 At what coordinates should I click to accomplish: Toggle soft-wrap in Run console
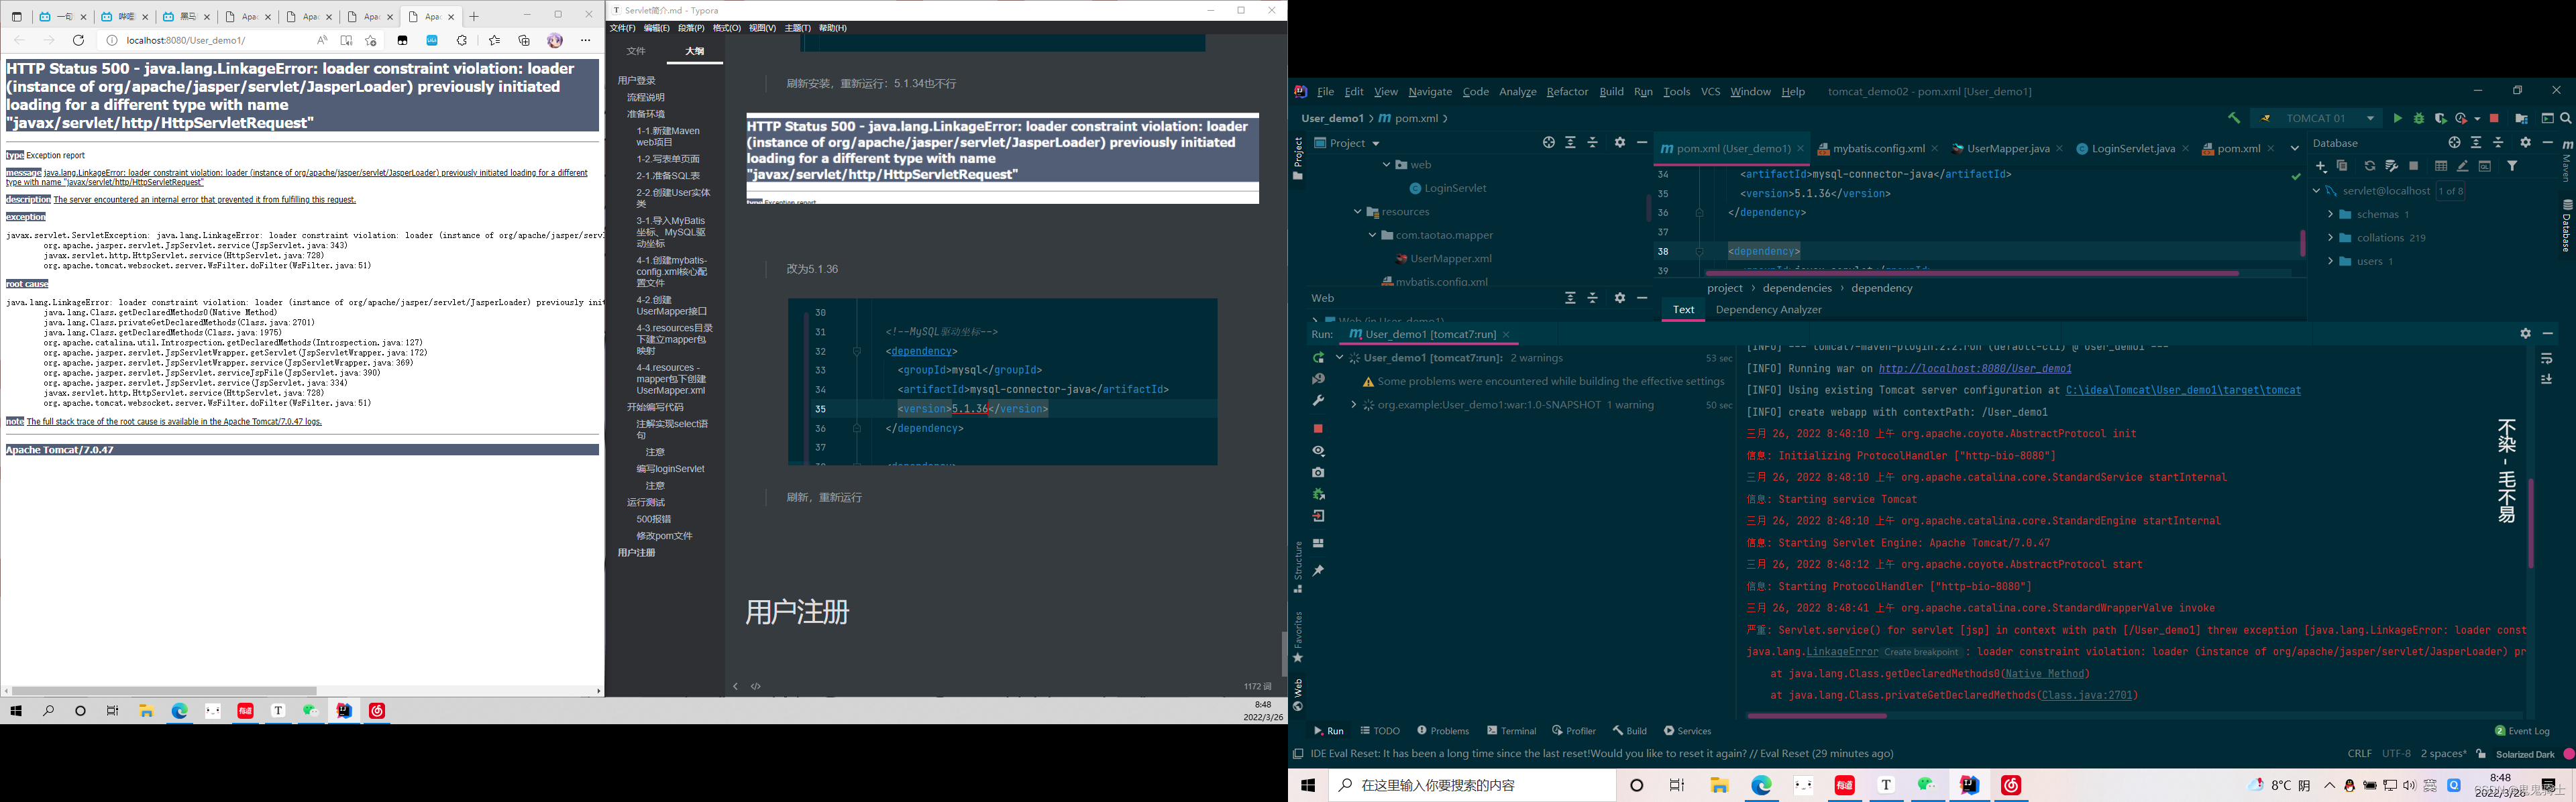2546,358
